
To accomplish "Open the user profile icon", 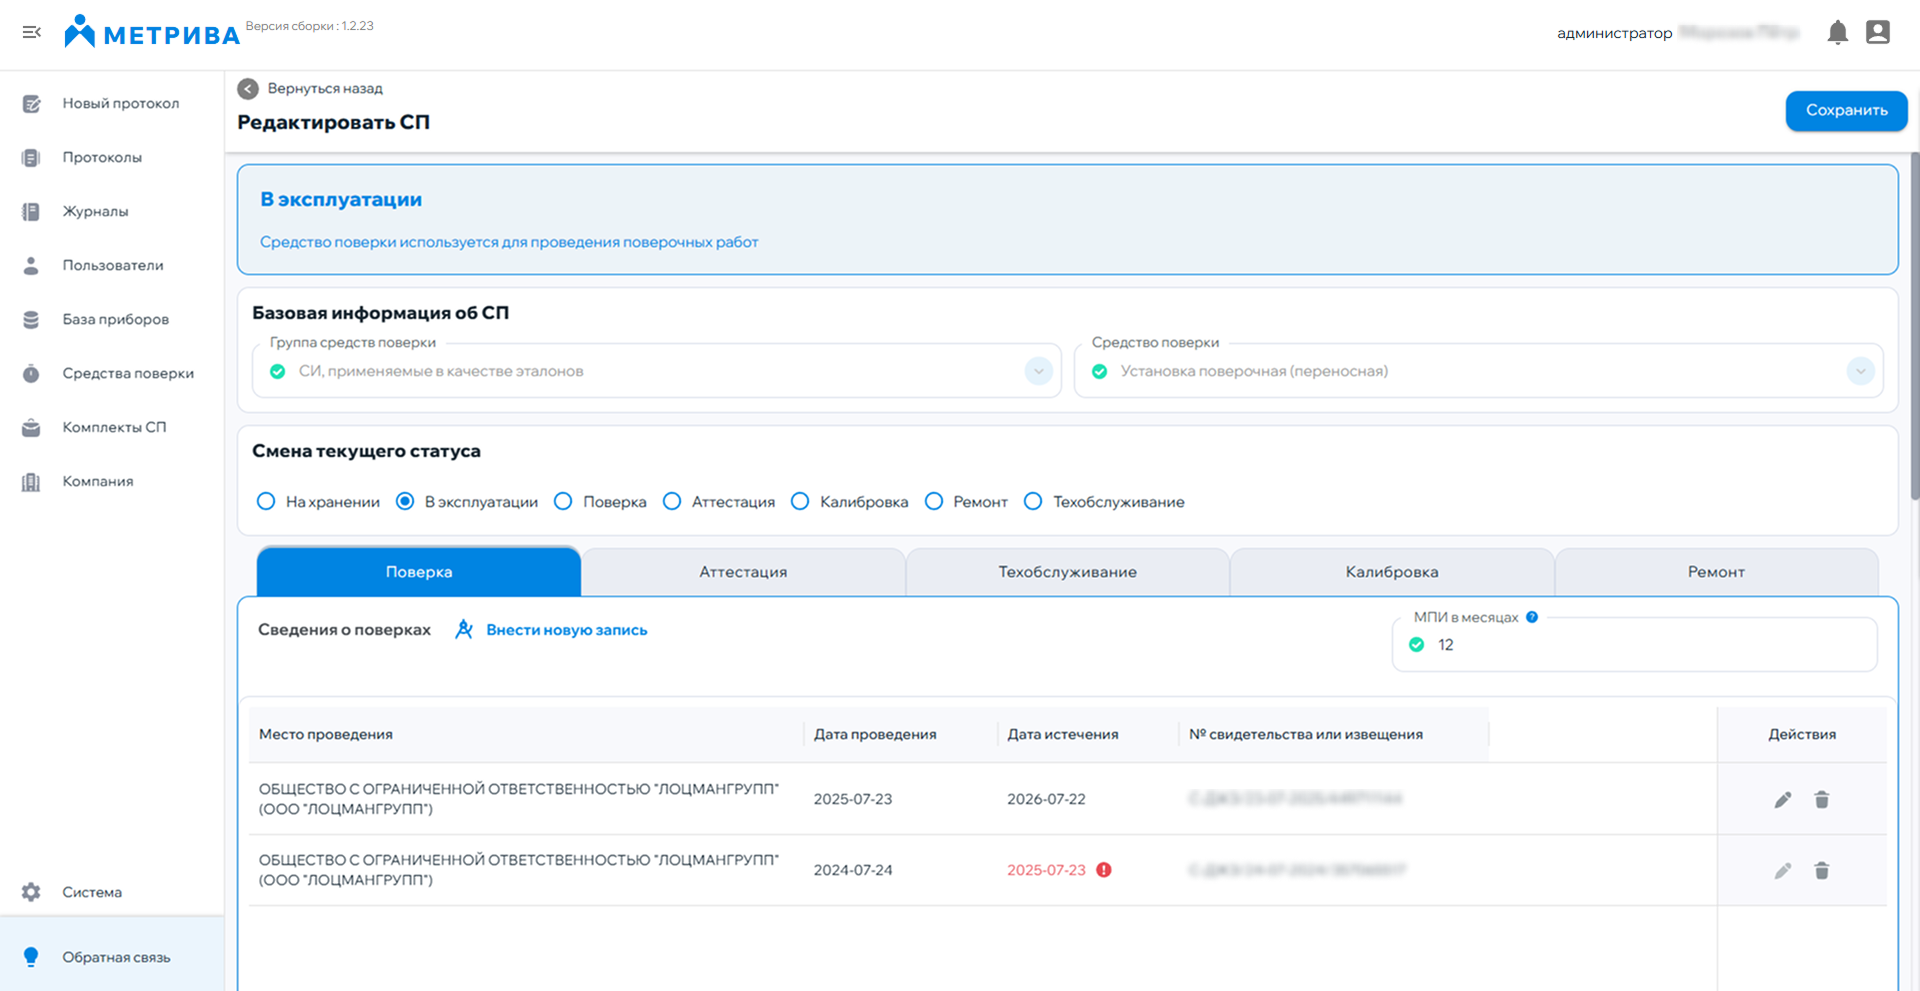I will pyautogui.click(x=1877, y=33).
